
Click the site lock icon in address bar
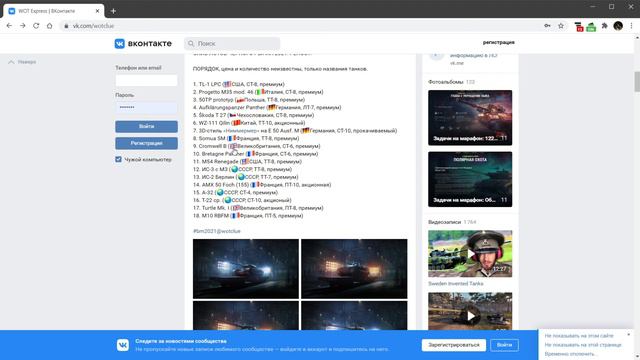click(66, 26)
